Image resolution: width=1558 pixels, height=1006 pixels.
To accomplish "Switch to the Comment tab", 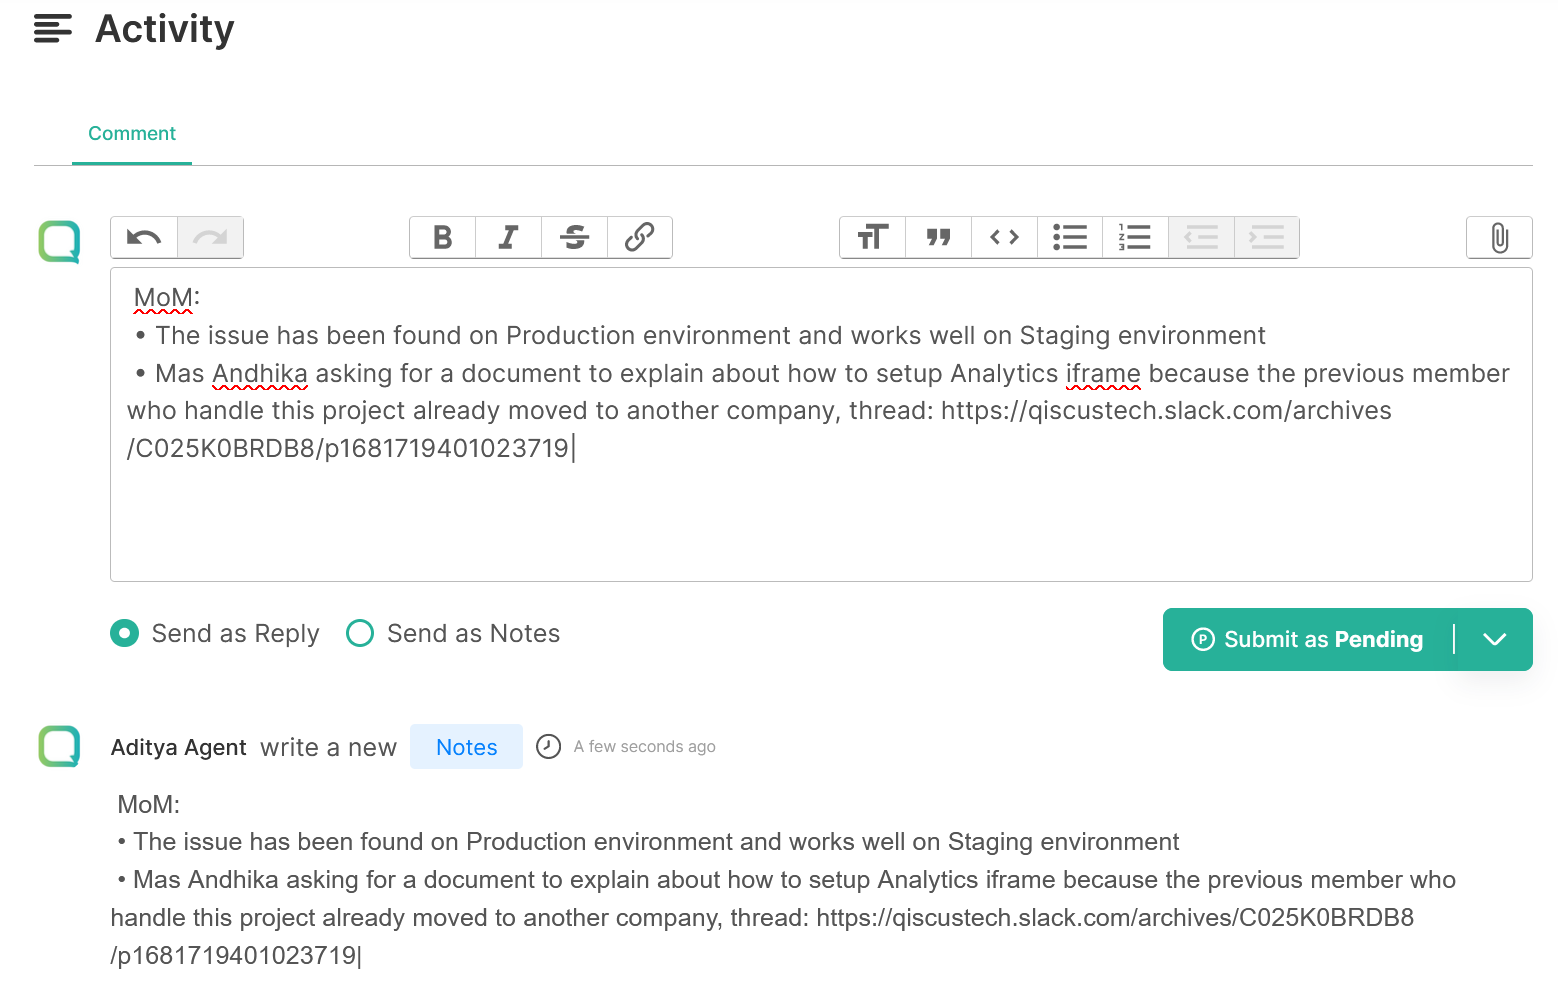I will (x=132, y=134).
